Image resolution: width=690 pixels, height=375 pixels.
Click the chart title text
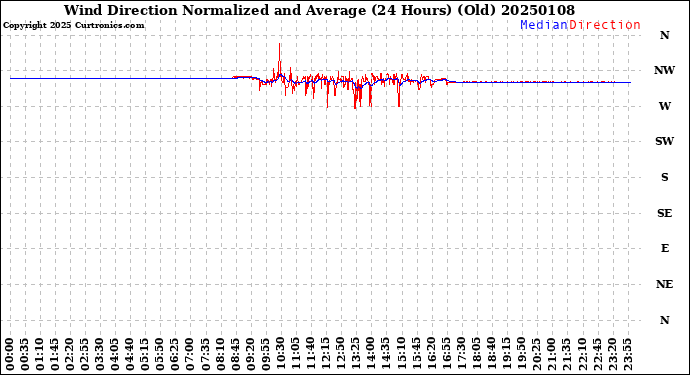(319, 10)
